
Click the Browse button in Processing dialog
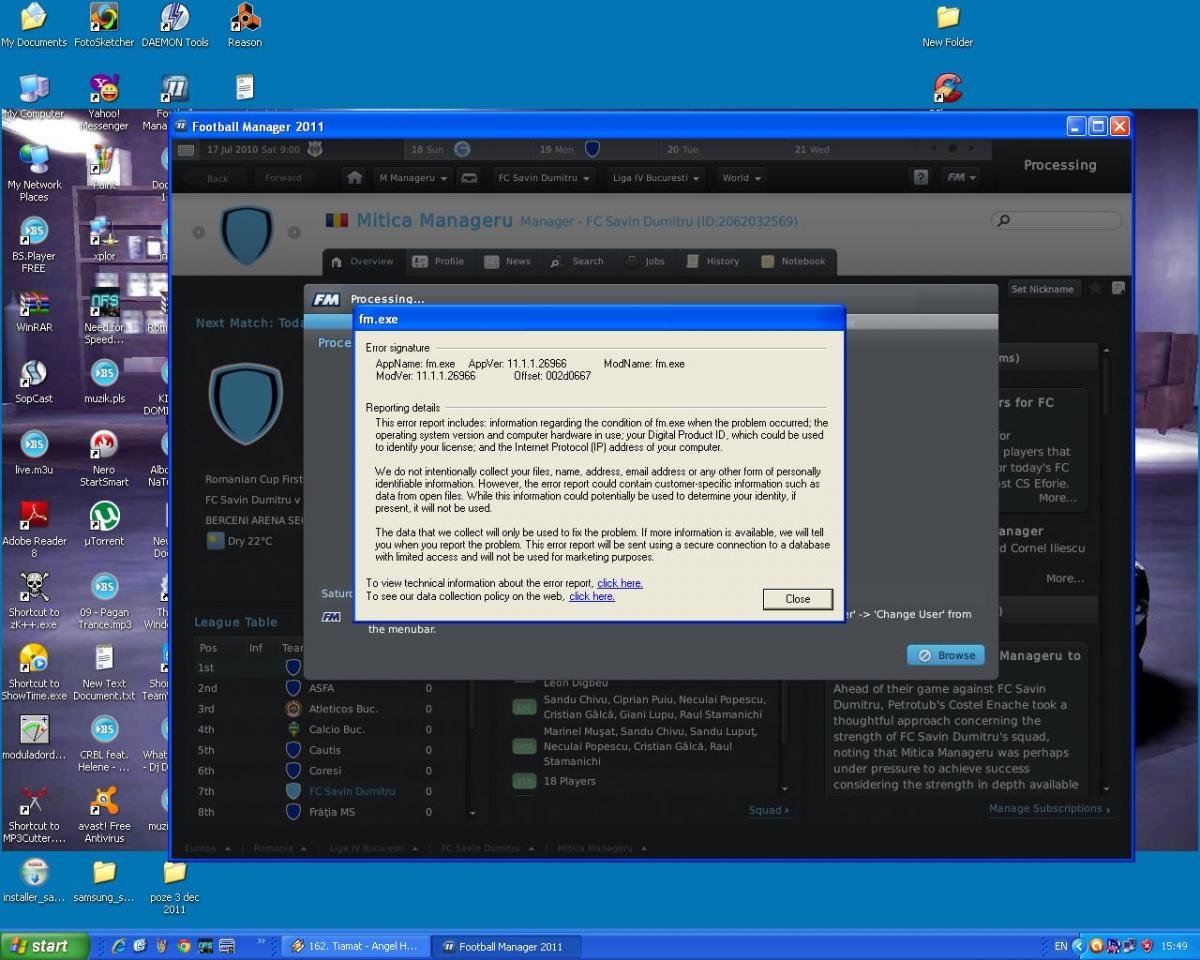coord(945,655)
